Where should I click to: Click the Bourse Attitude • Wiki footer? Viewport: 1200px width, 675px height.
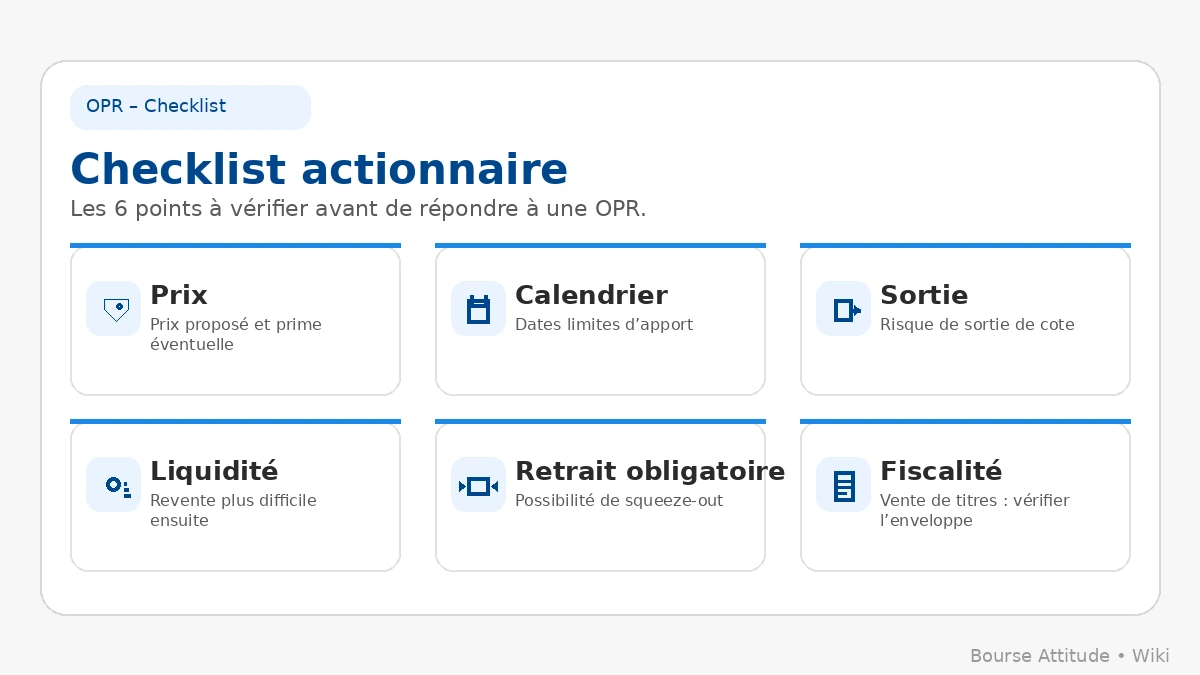click(1069, 656)
